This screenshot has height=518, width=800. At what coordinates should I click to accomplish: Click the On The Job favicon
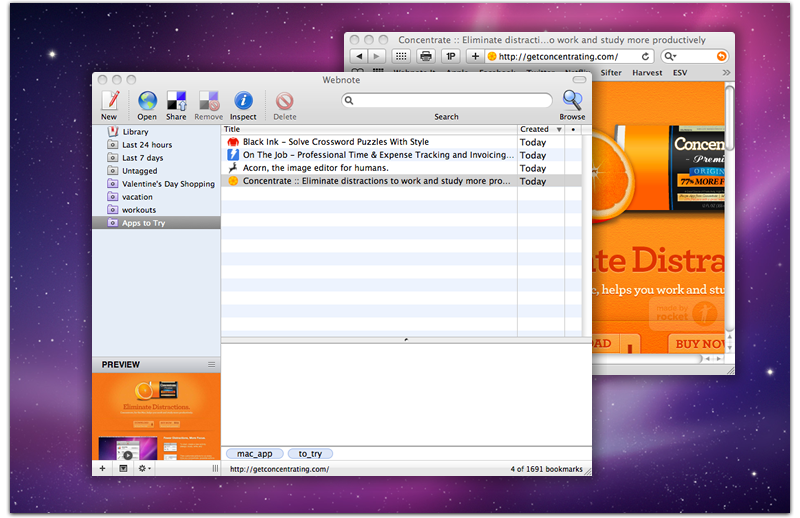(x=233, y=155)
